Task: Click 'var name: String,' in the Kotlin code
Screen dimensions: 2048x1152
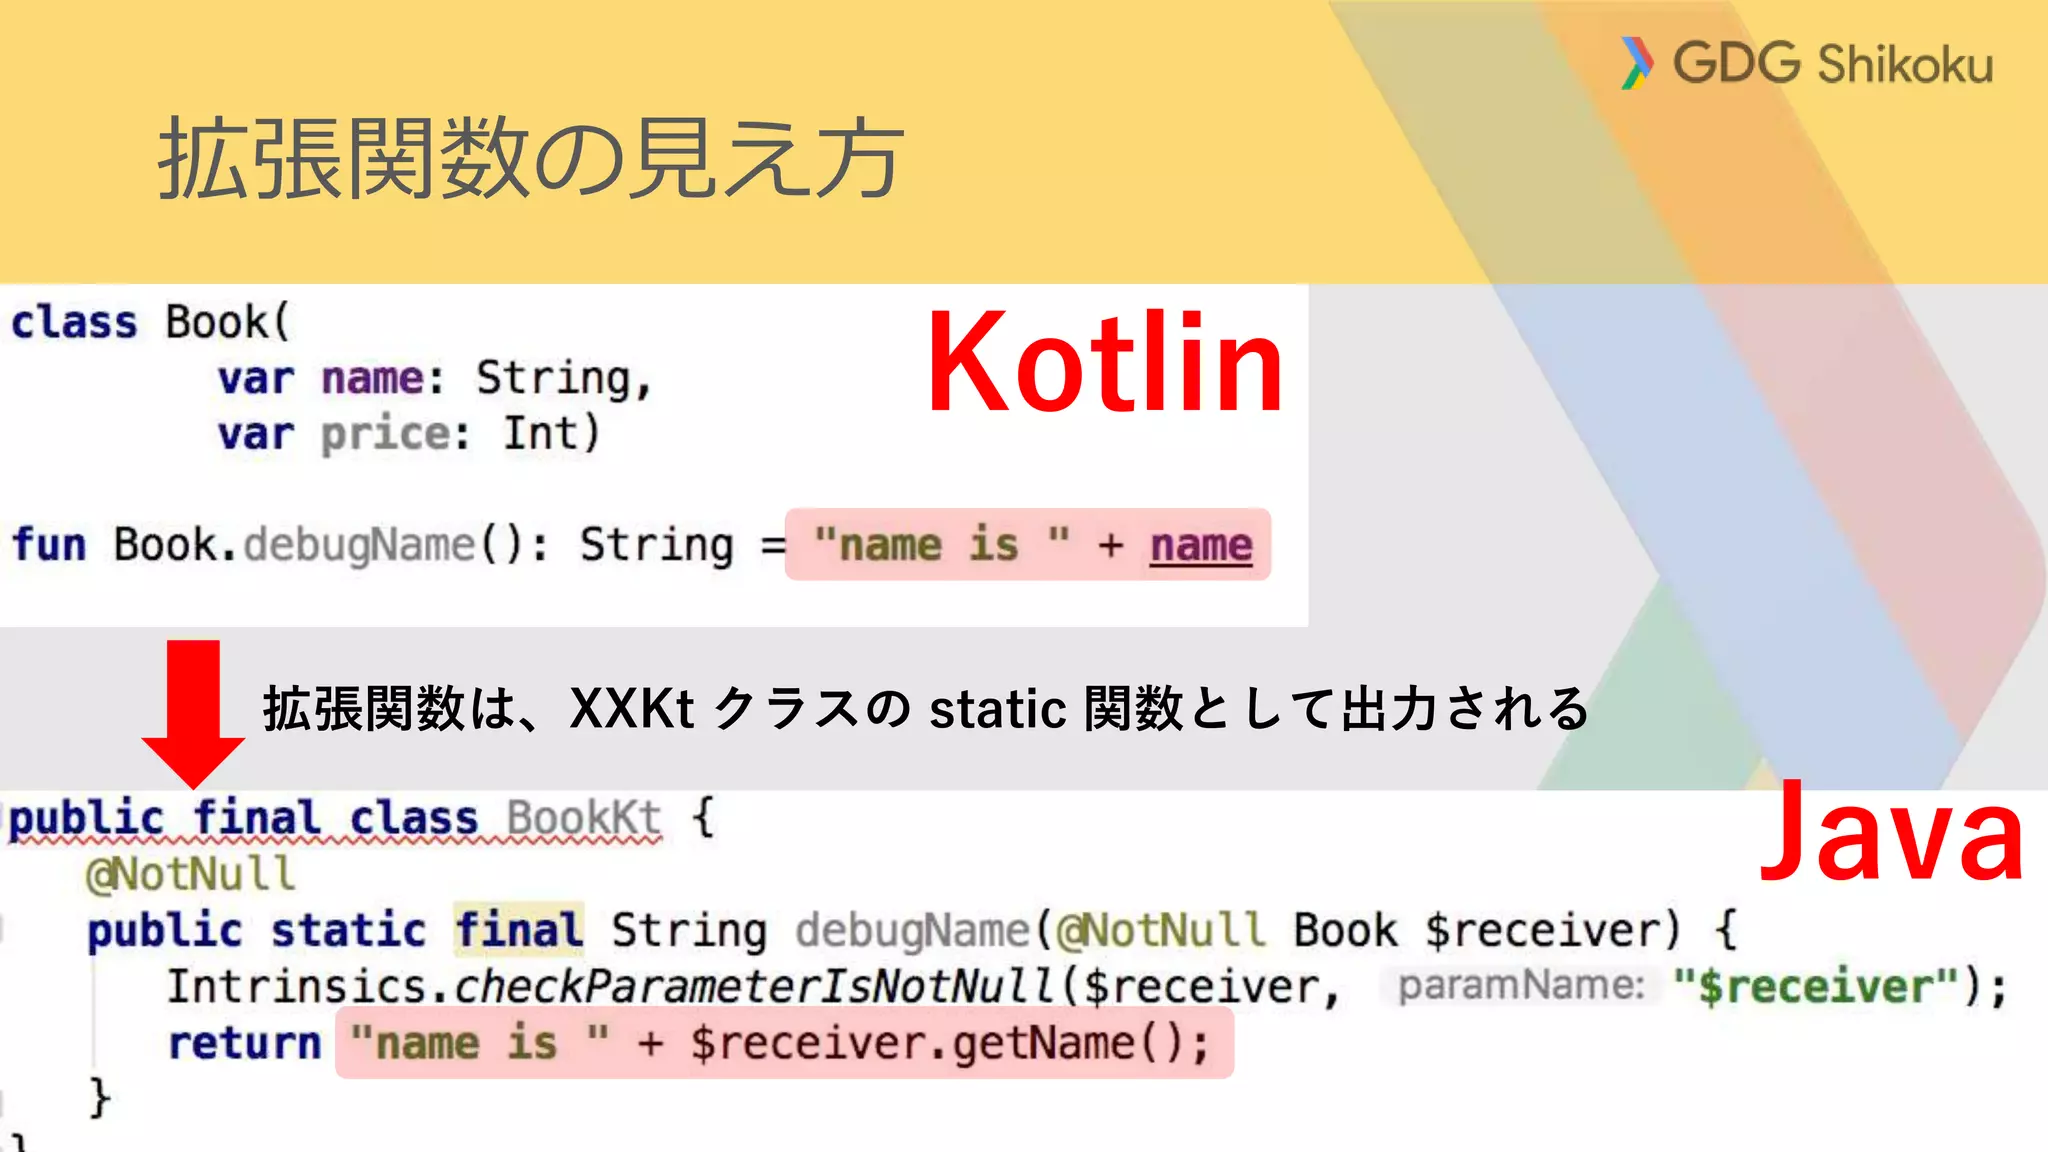Action: coord(435,378)
